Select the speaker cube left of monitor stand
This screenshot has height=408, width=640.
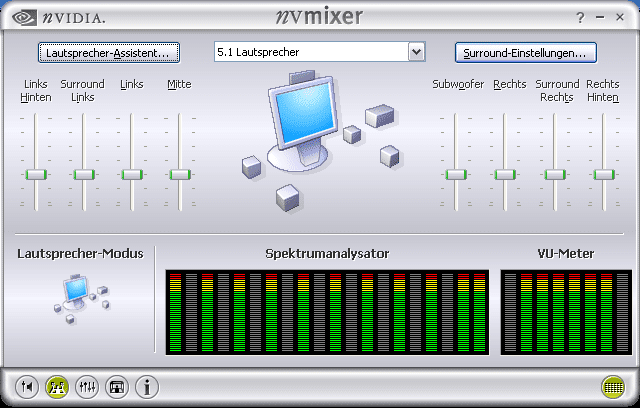coord(252,167)
